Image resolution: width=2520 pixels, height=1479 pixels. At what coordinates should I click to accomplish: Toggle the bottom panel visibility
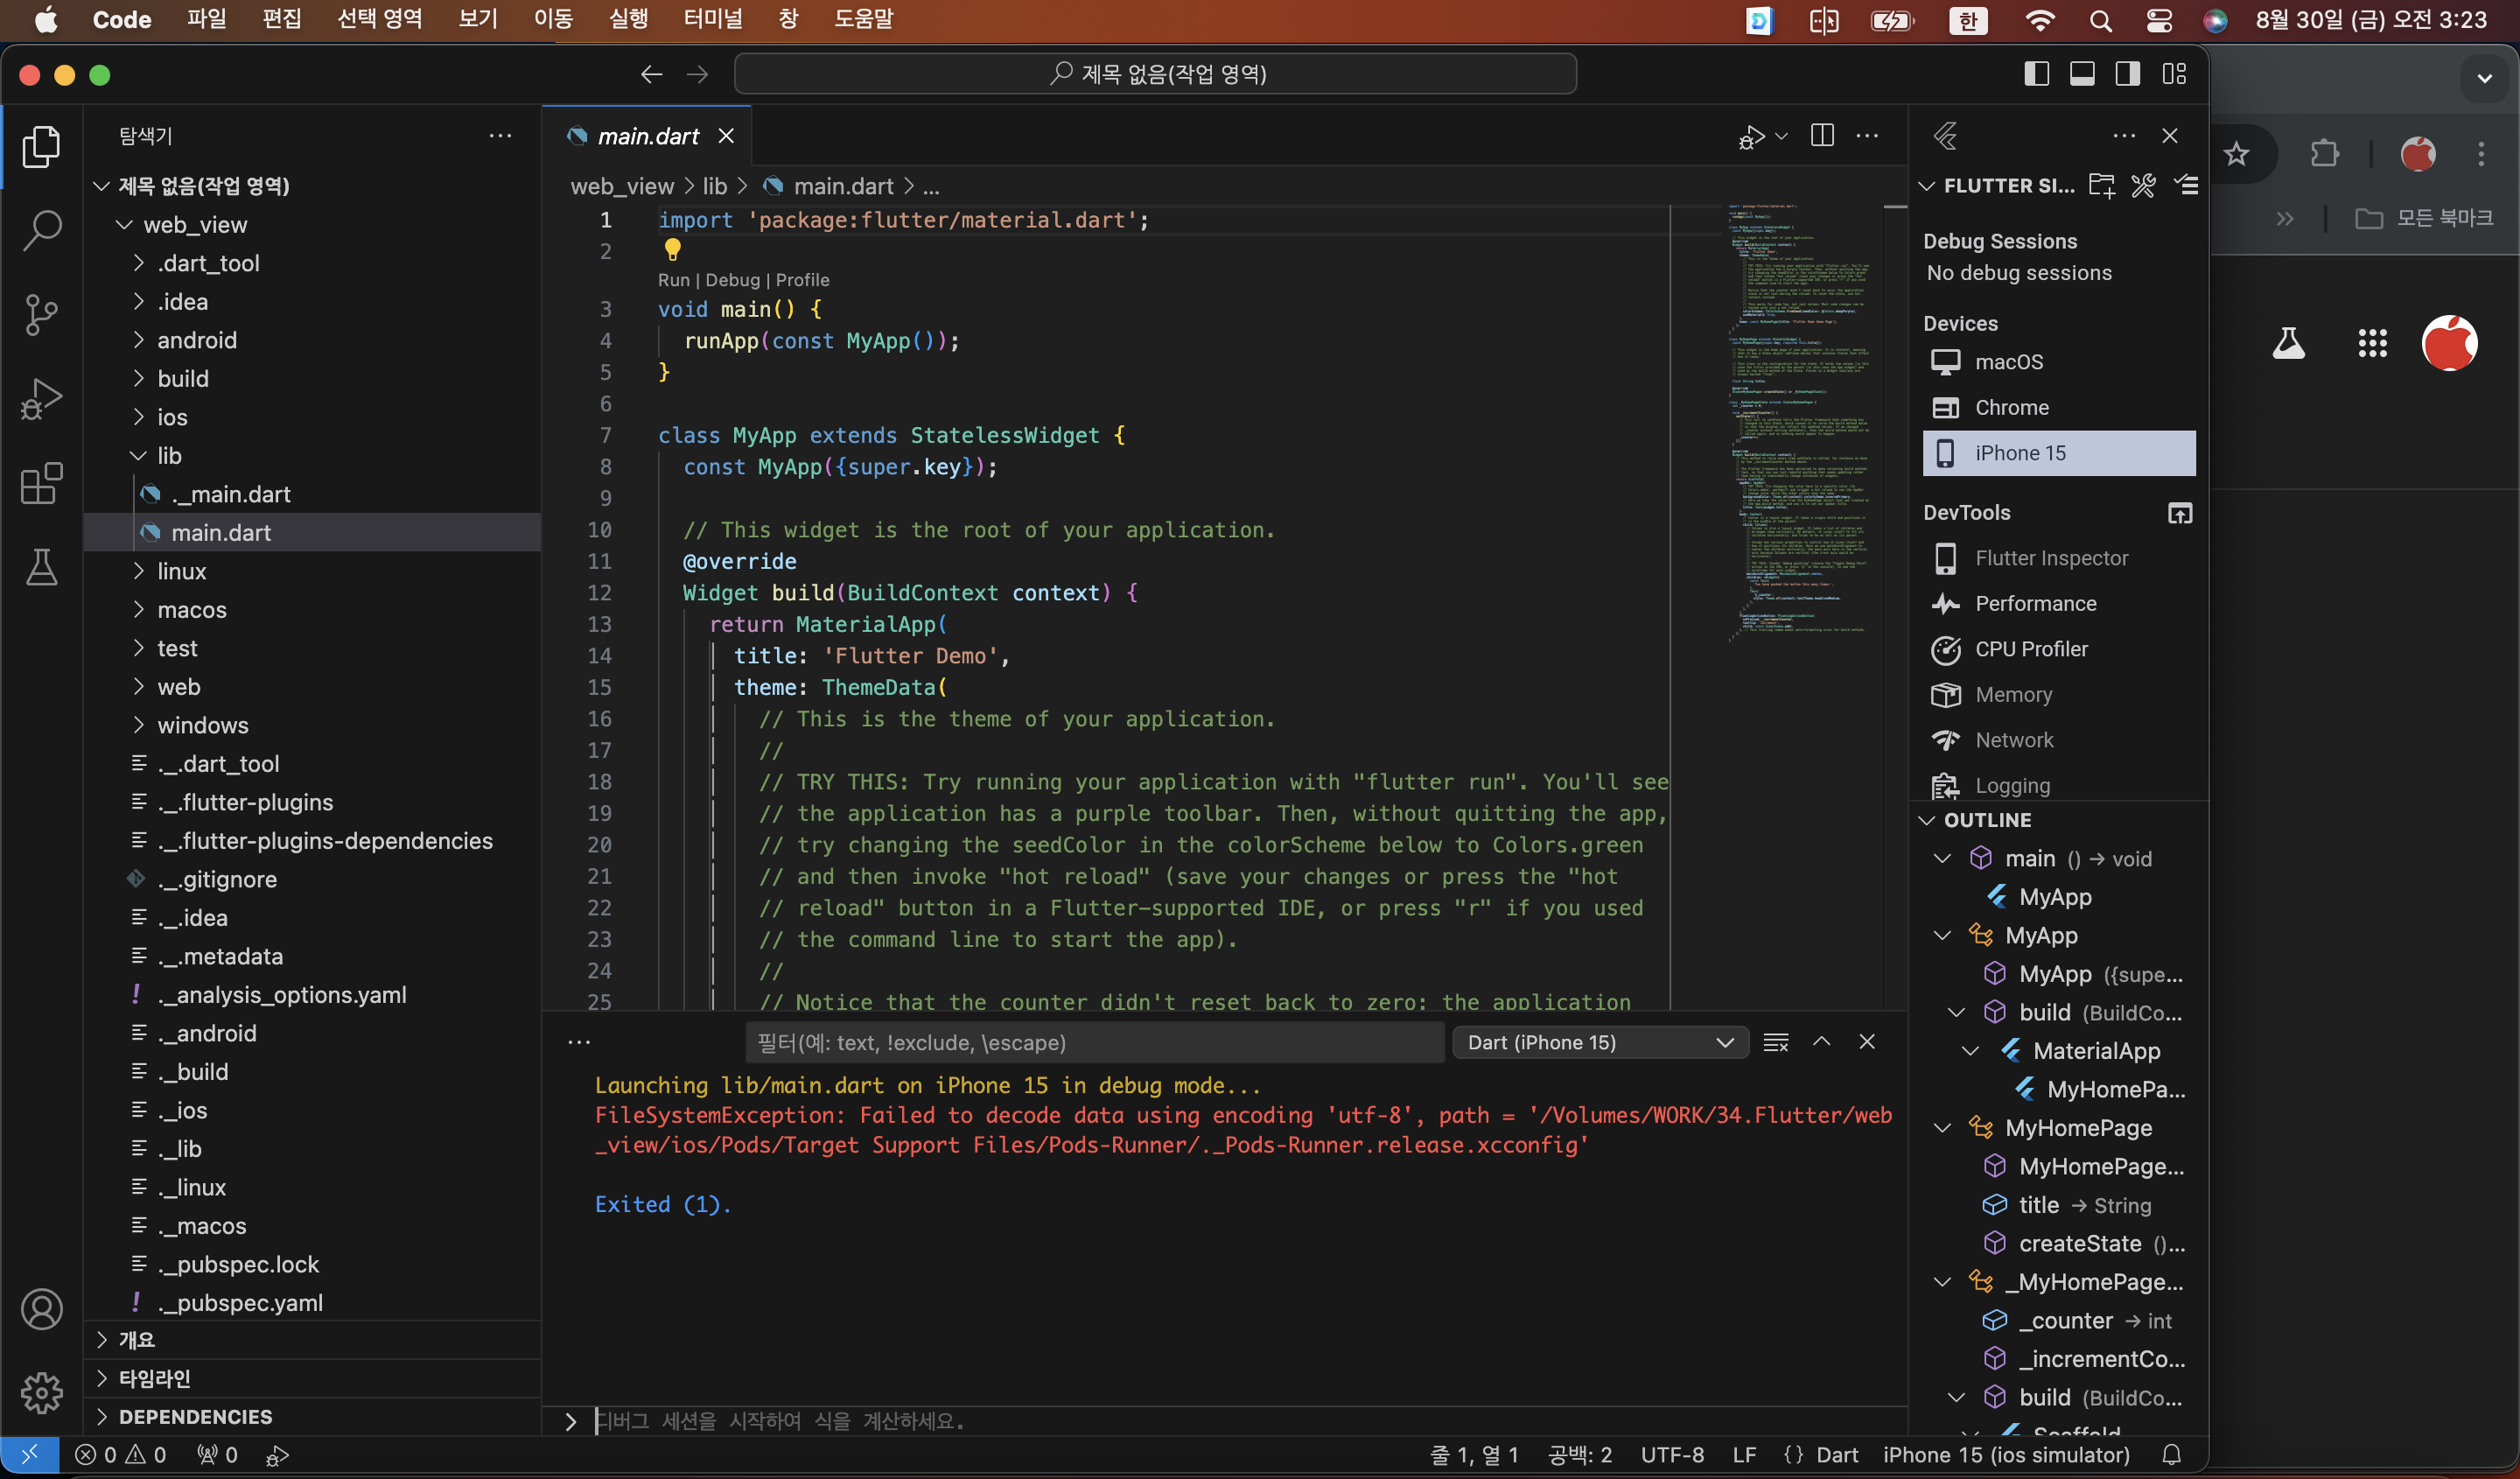tap(2082, 74)
